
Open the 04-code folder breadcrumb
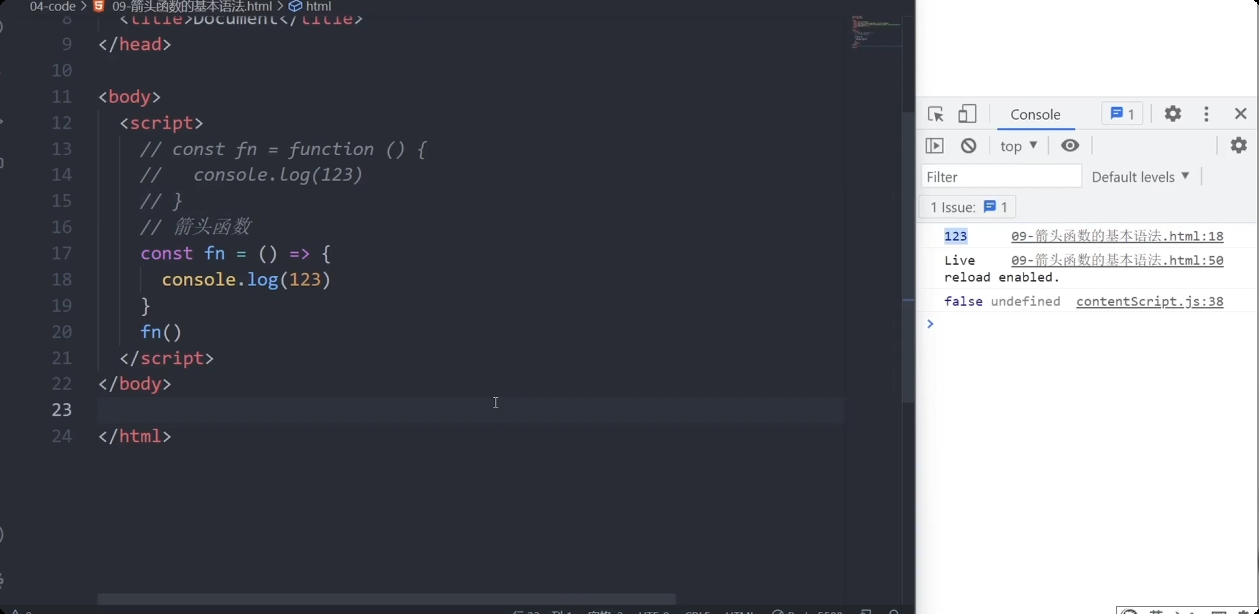click(53, 6)
